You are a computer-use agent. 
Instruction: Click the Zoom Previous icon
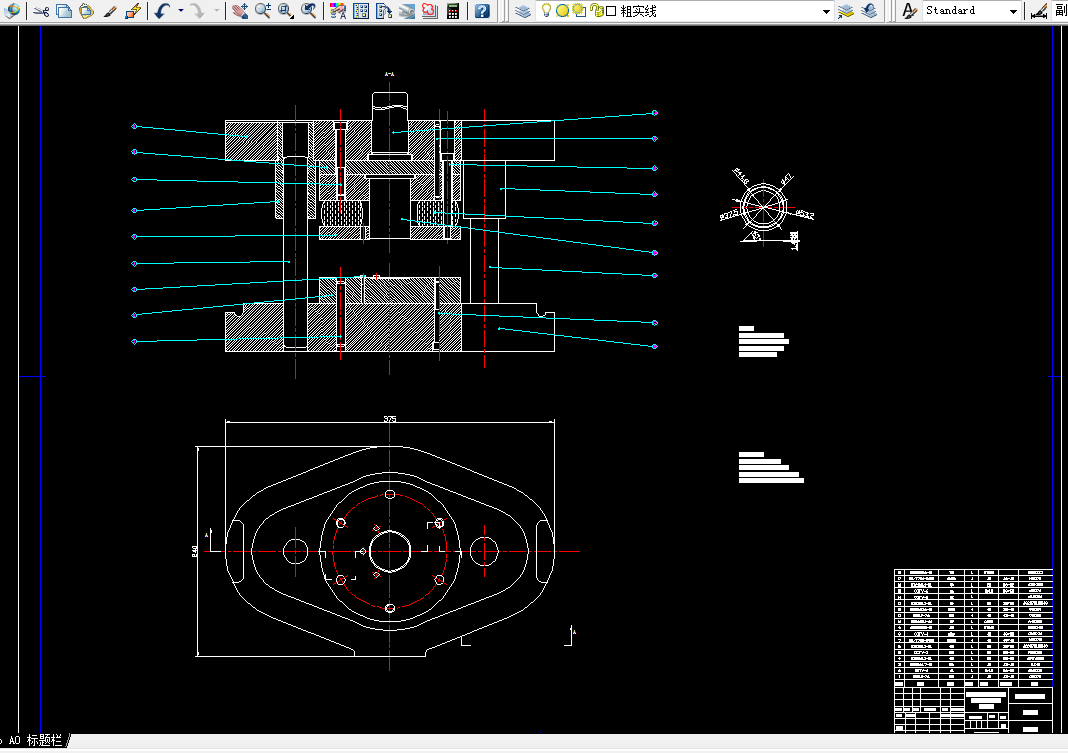coord(309,11)
